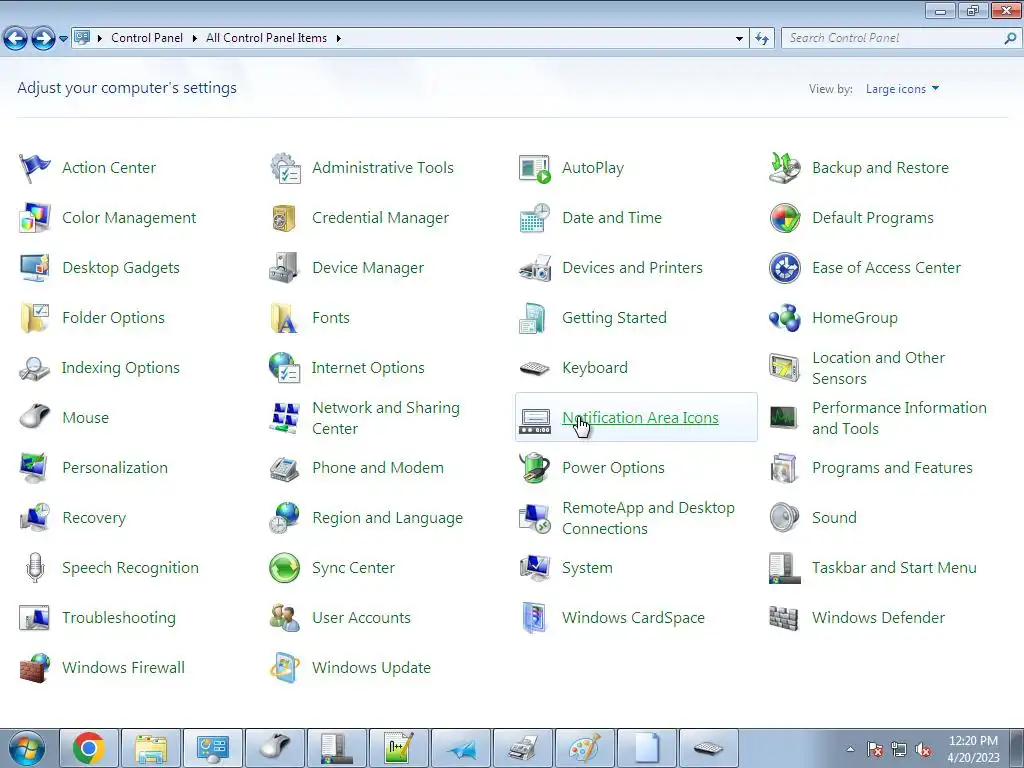Open the Taskbar and Start Menu link
The image size is (1024, 768).
tap(894, 568)
